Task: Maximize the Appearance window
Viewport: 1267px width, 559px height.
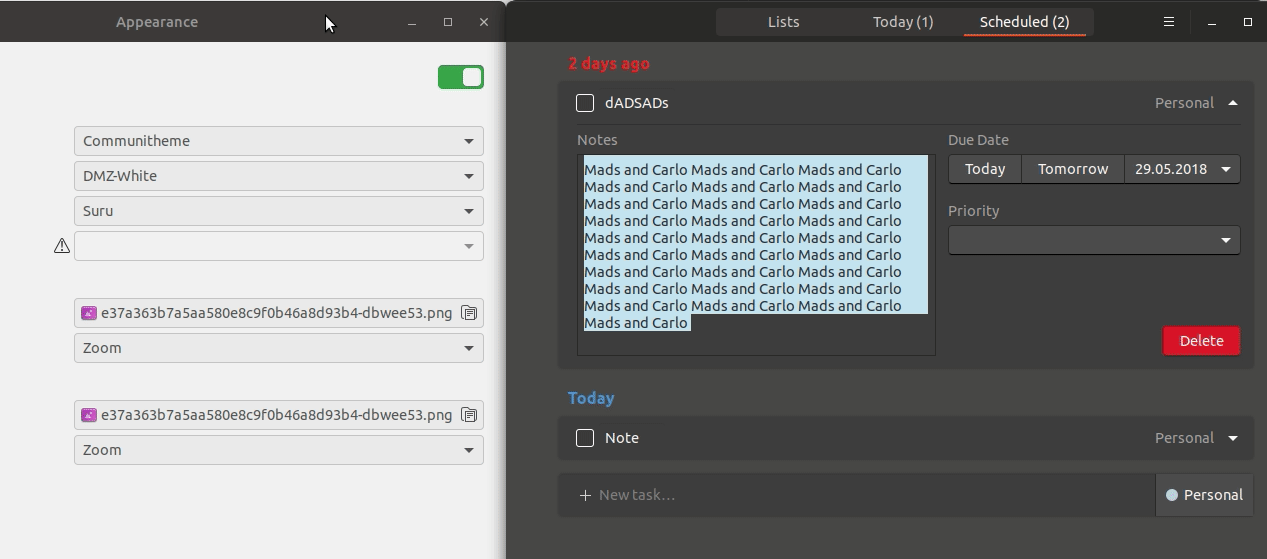Action: [x=448, y=22]
